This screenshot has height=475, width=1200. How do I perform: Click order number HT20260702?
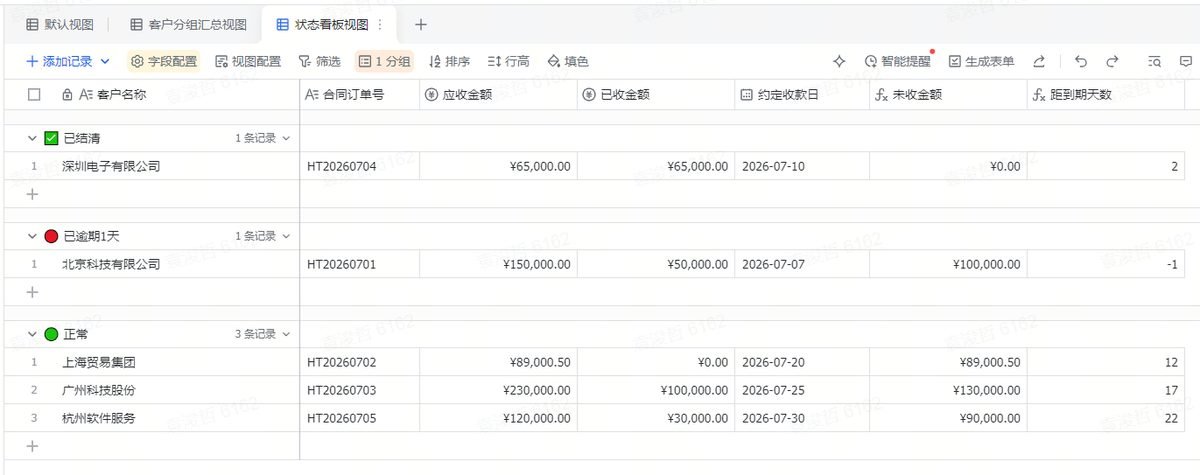(360, 362)
